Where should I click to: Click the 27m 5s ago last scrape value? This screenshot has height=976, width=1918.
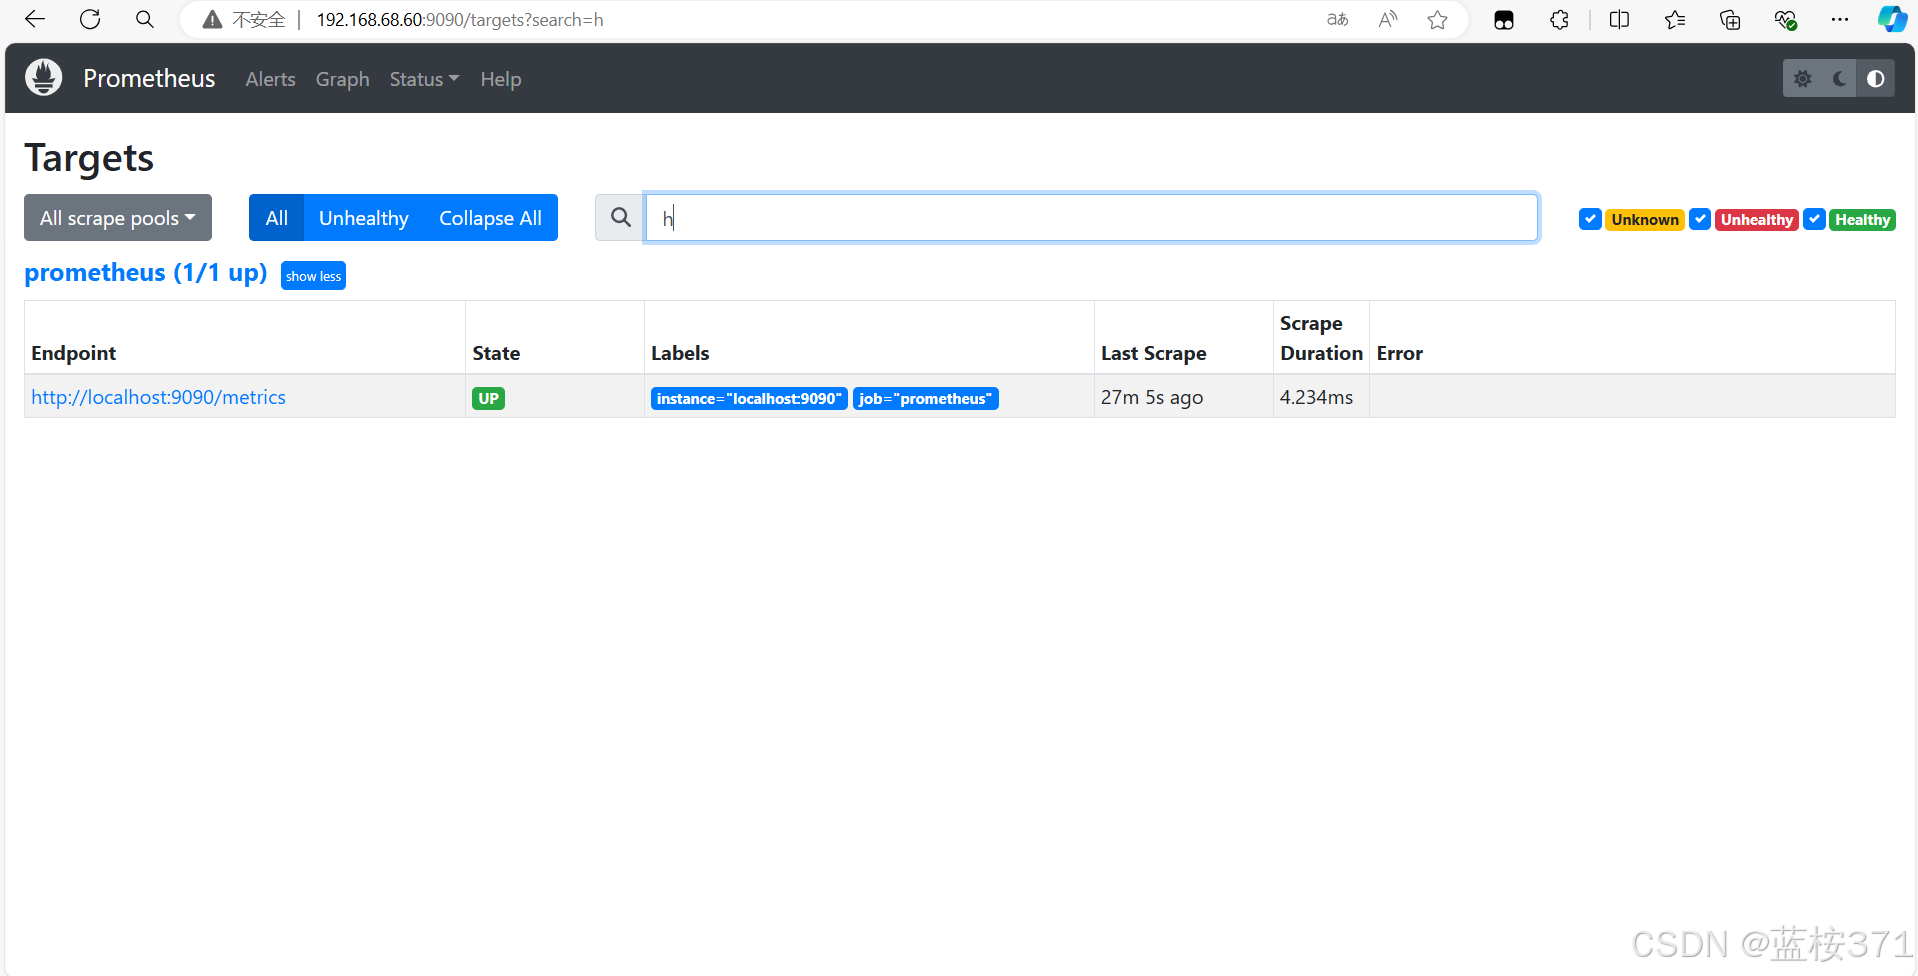pos(1152,397)
